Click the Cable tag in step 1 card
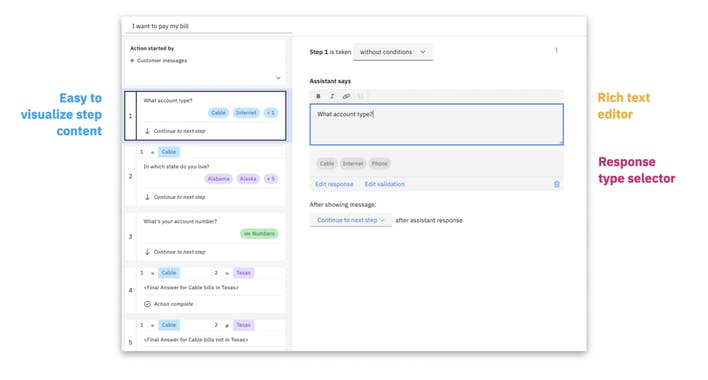 (219, 113)
